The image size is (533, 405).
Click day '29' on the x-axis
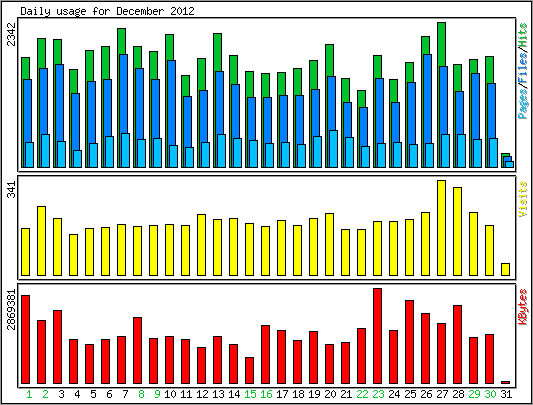pyautogui.click(x=475, y=394)
